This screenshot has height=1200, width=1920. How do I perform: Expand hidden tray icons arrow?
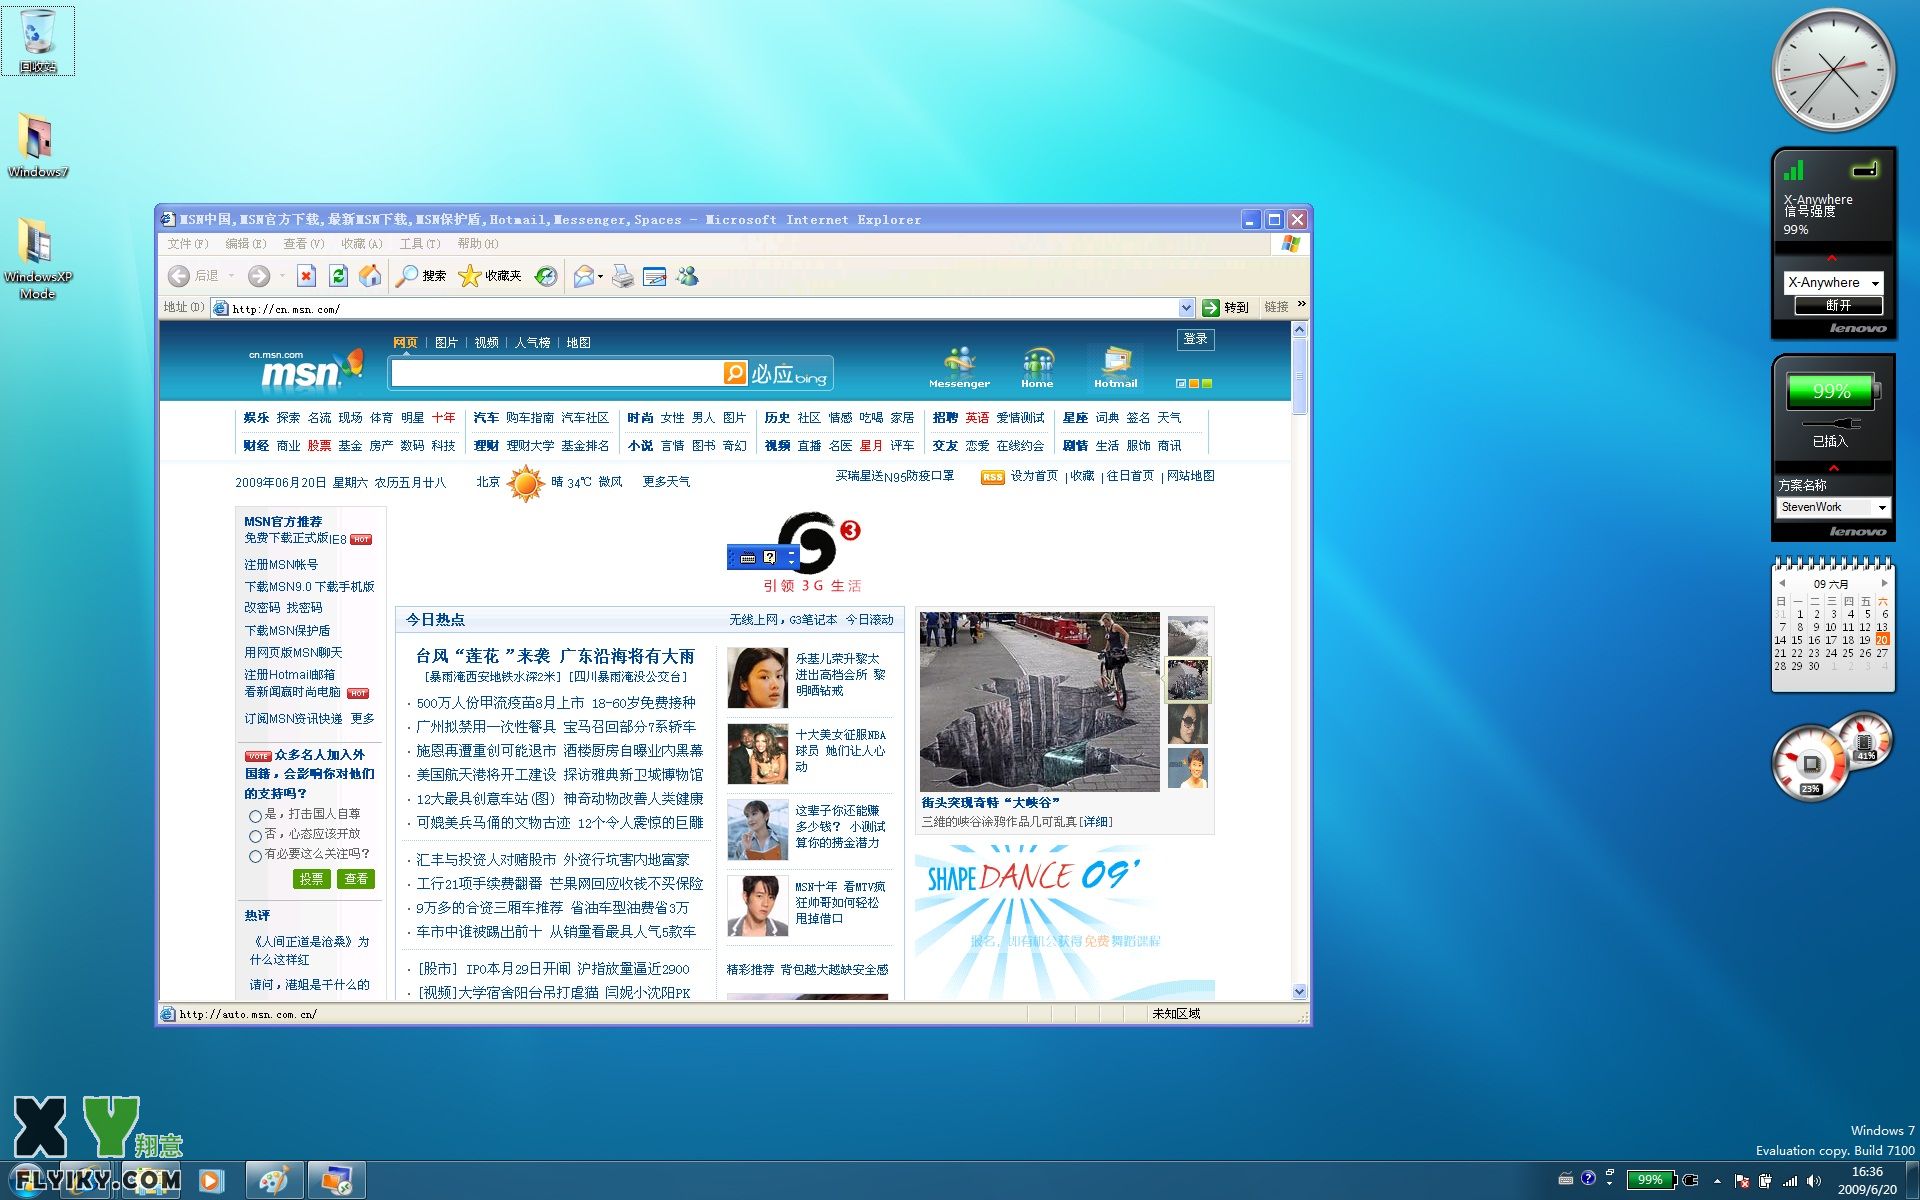tap(1717, 1181)
